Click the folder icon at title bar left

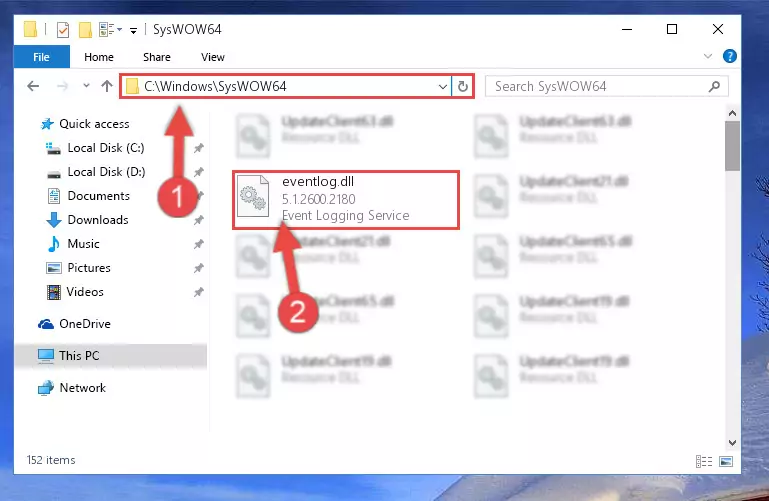tap(30, 30)
